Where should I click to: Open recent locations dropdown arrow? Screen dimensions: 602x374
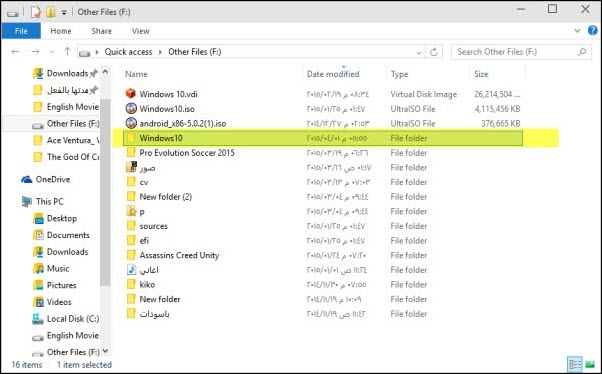(52, 52)
